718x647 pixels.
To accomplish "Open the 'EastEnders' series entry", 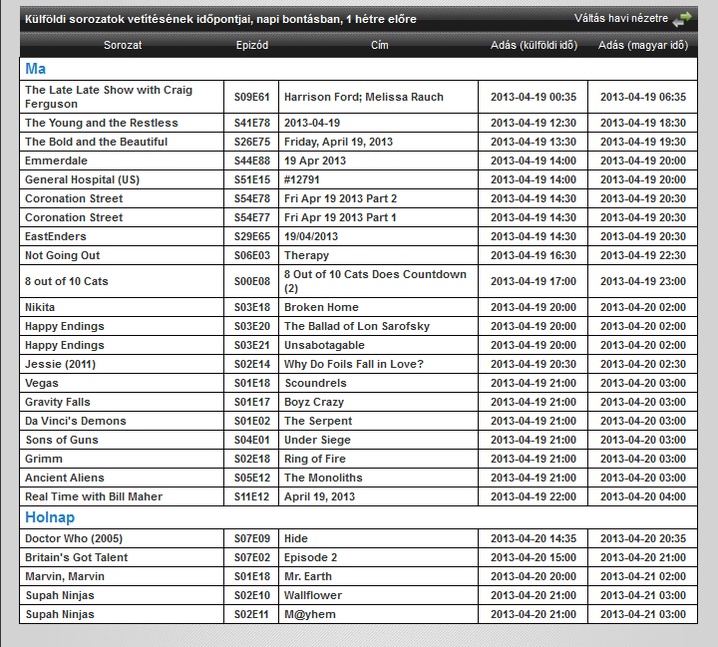I will click(x=55, y=236).
